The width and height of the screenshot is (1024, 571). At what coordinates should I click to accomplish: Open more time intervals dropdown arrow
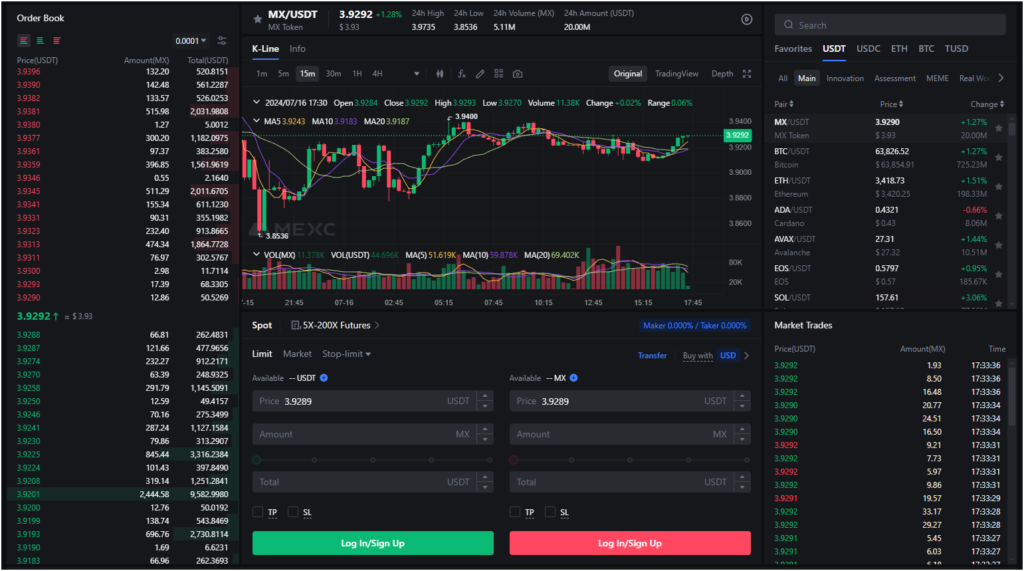point(417,74)
